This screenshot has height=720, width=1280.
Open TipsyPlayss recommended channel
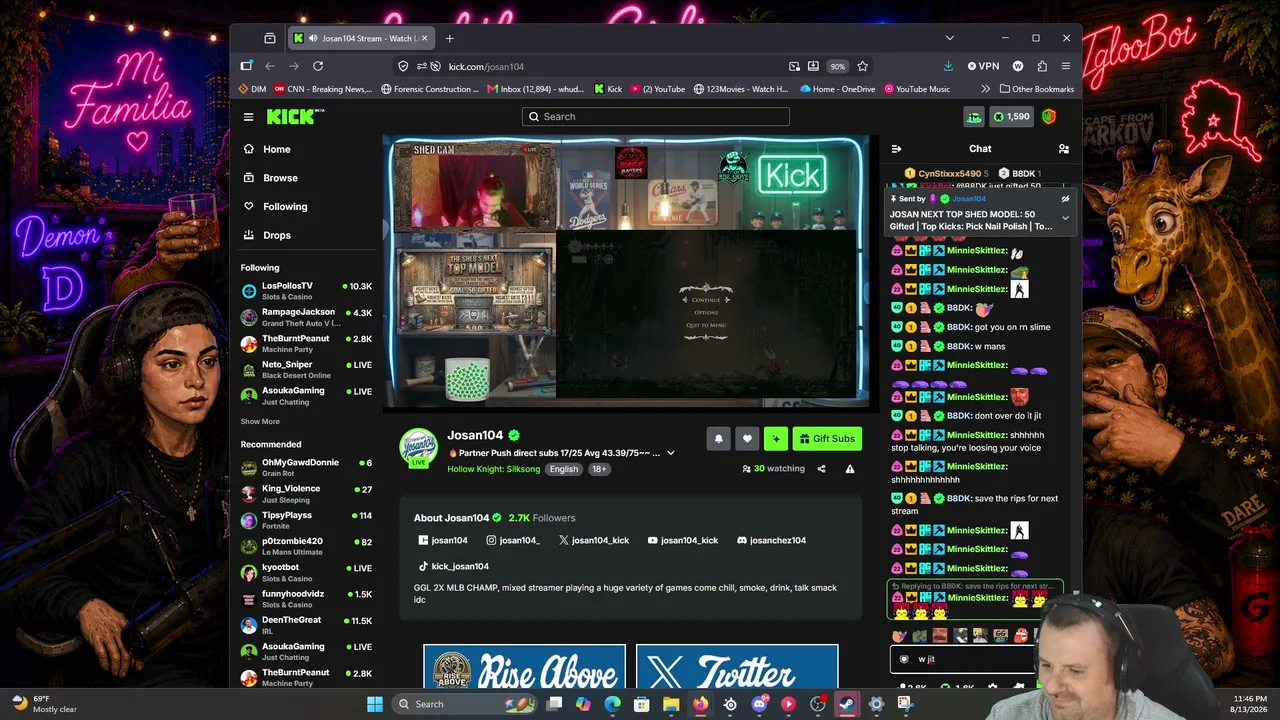point(307,520)
